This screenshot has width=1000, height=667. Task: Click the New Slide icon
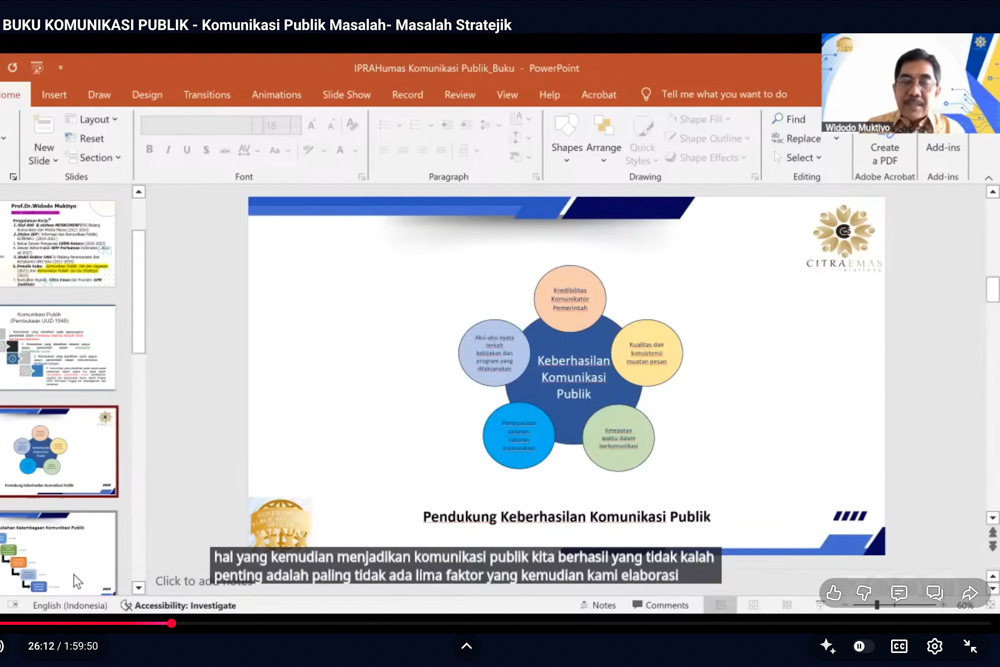(42, 126)
